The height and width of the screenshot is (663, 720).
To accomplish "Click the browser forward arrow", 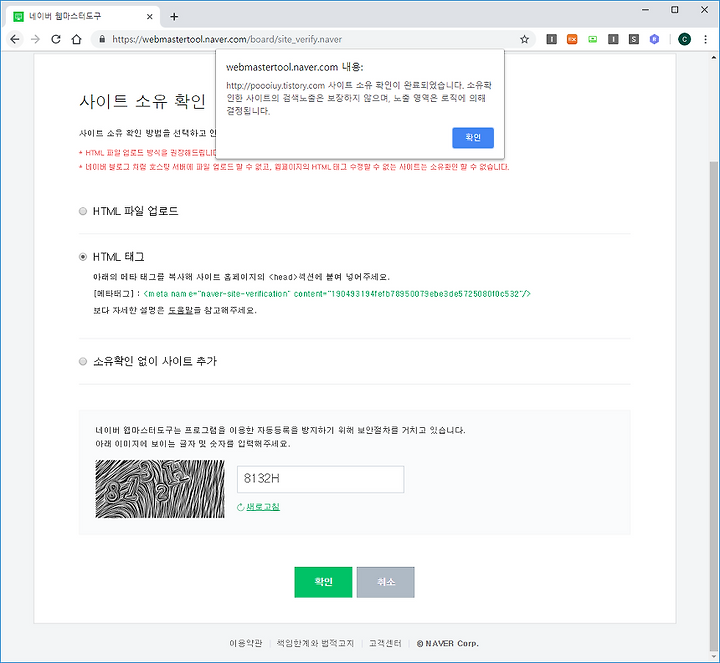I will [x=35, y=39].
